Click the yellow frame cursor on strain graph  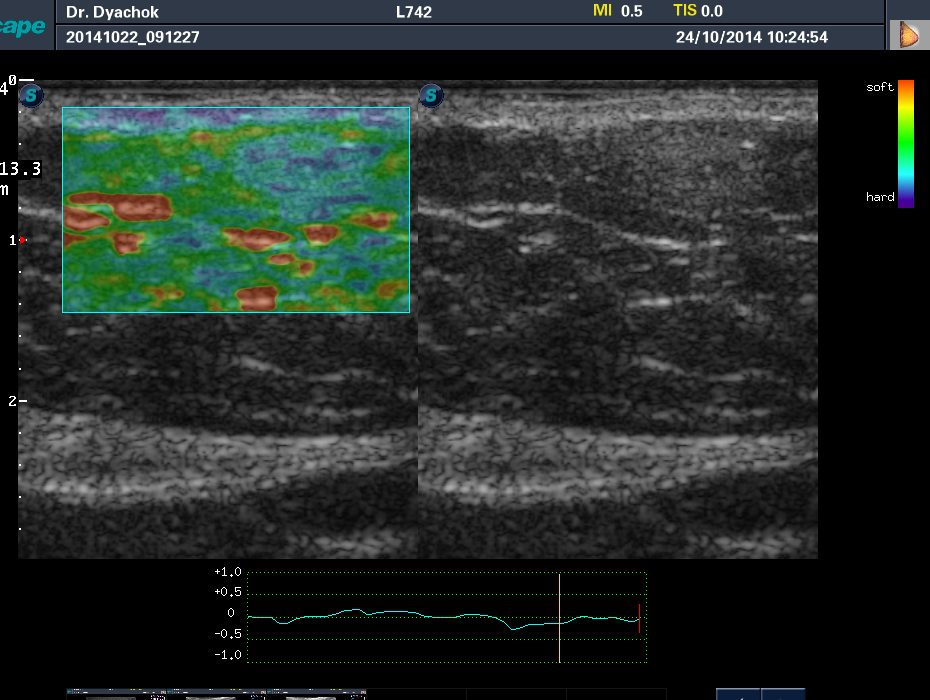(x=559, y=618)
